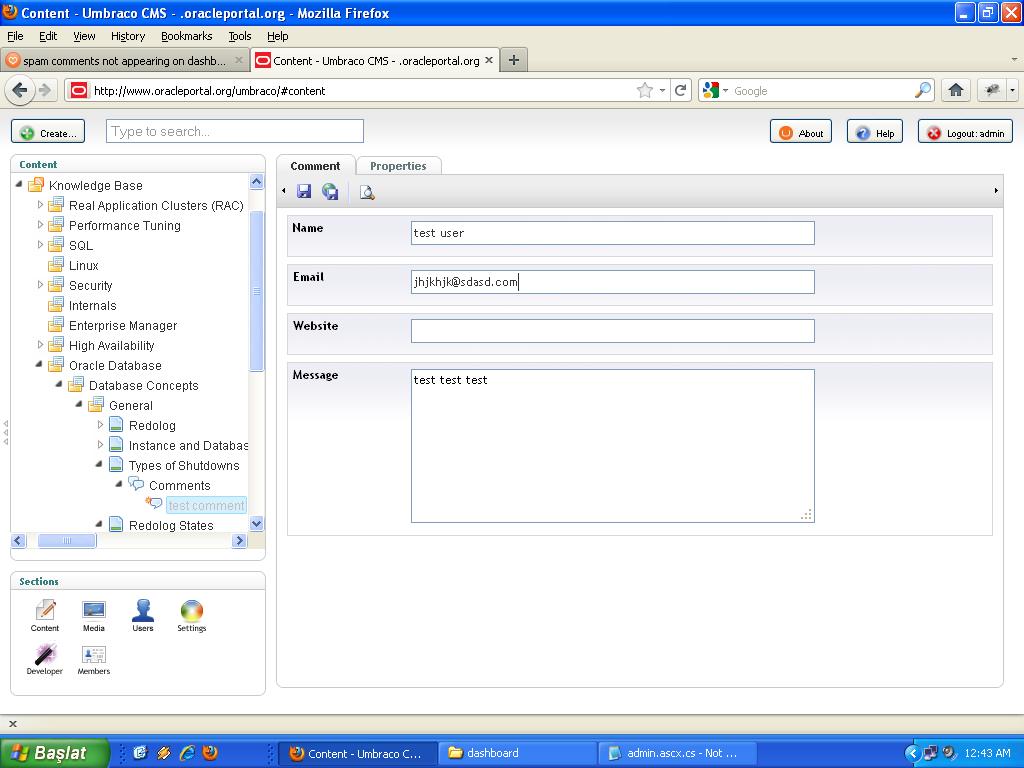Expand the Instance and Database node
The image size is (1024, 768).
100,445
